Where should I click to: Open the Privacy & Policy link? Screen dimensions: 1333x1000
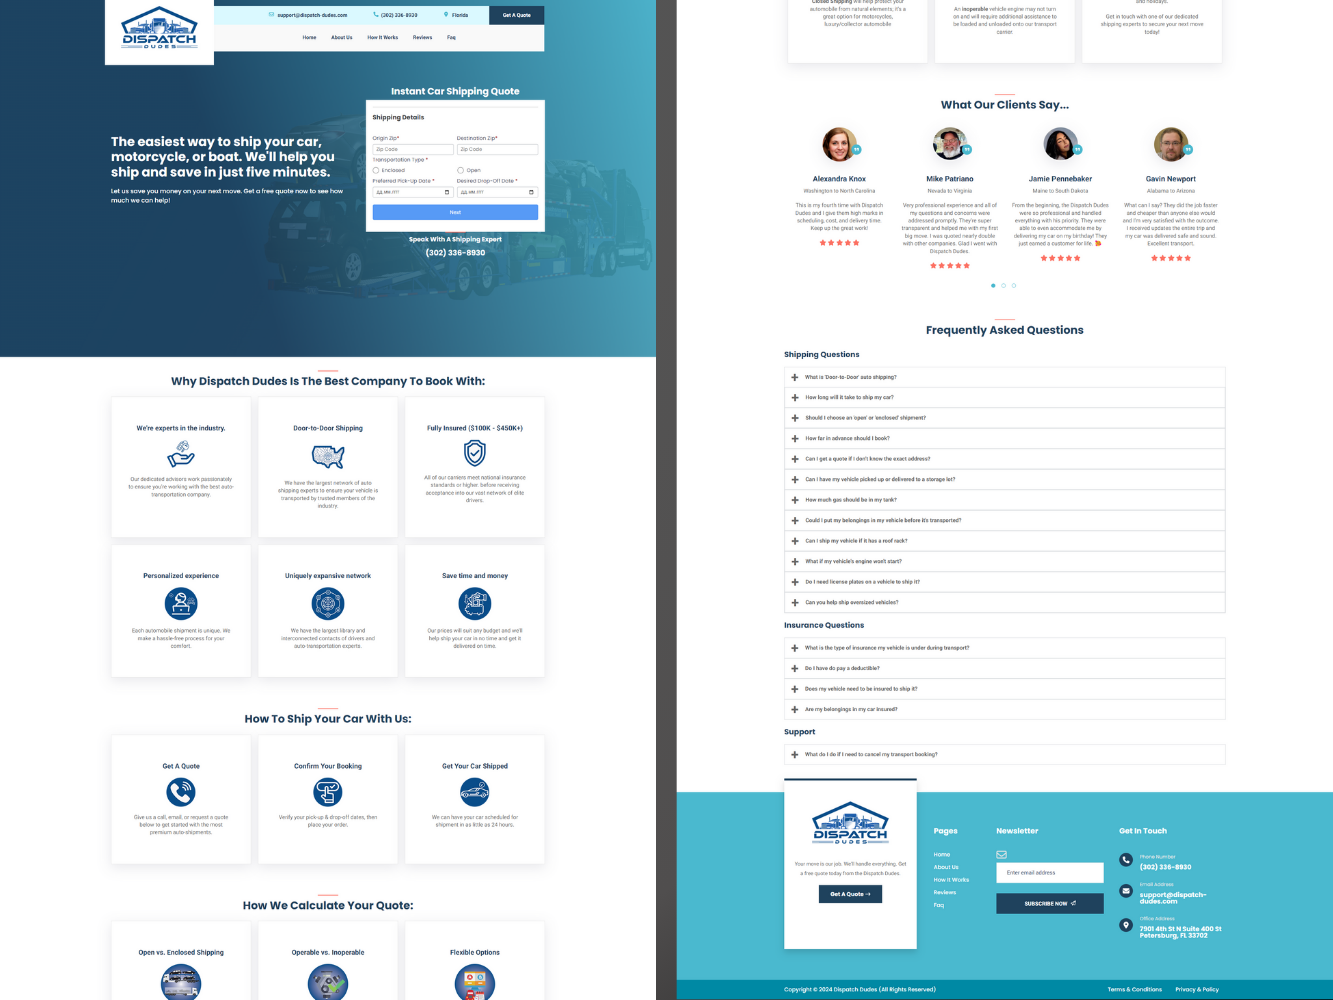1197,990
